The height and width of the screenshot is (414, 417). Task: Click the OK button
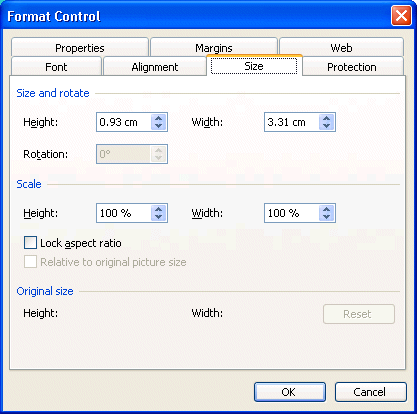[290, 392]
